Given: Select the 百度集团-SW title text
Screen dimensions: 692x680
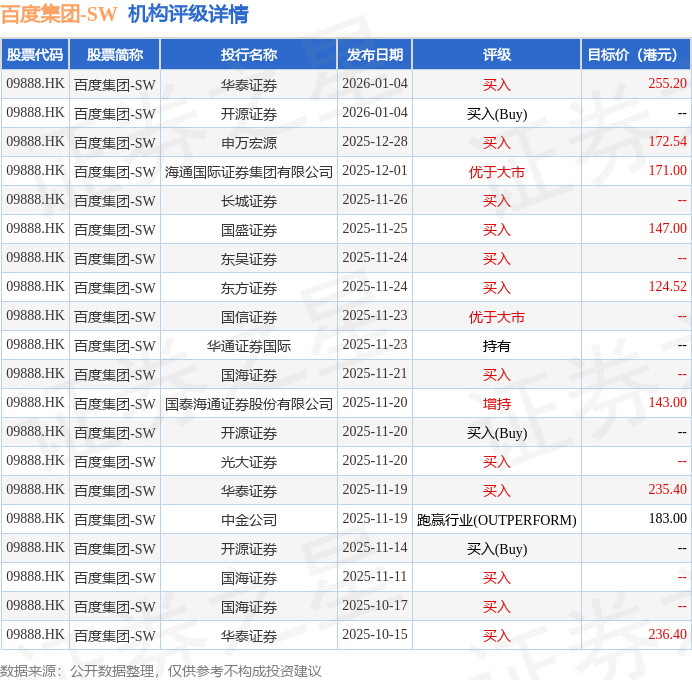Looking at the screenshot, I should (x=59, y=14).
